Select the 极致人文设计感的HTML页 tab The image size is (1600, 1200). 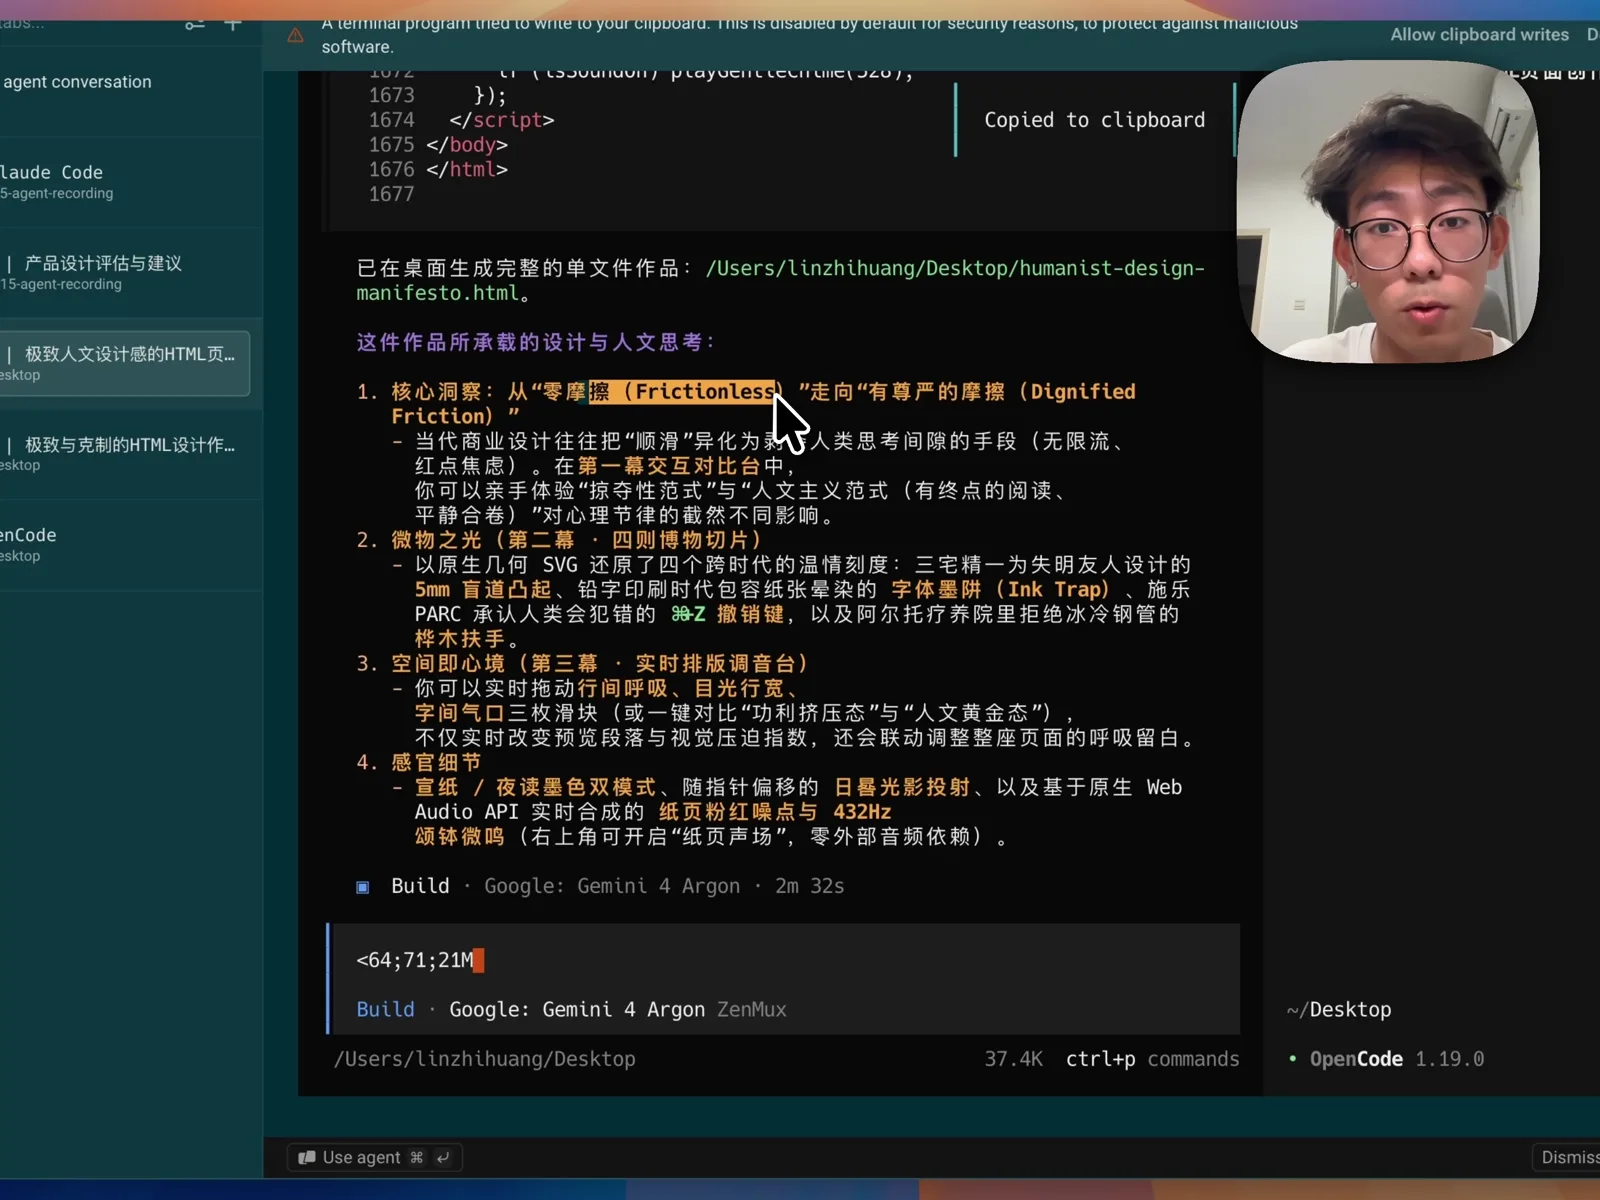pyautogui.click(x=125, y=363)
